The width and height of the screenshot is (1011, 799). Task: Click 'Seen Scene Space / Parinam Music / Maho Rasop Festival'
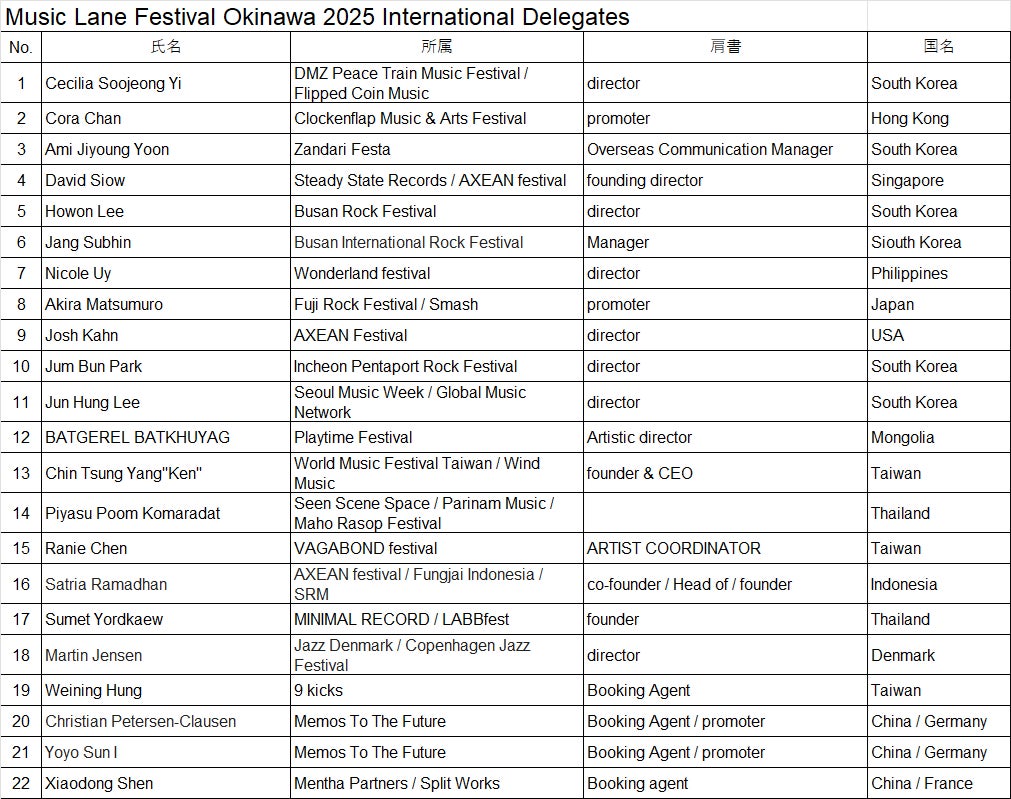point(437,513)
